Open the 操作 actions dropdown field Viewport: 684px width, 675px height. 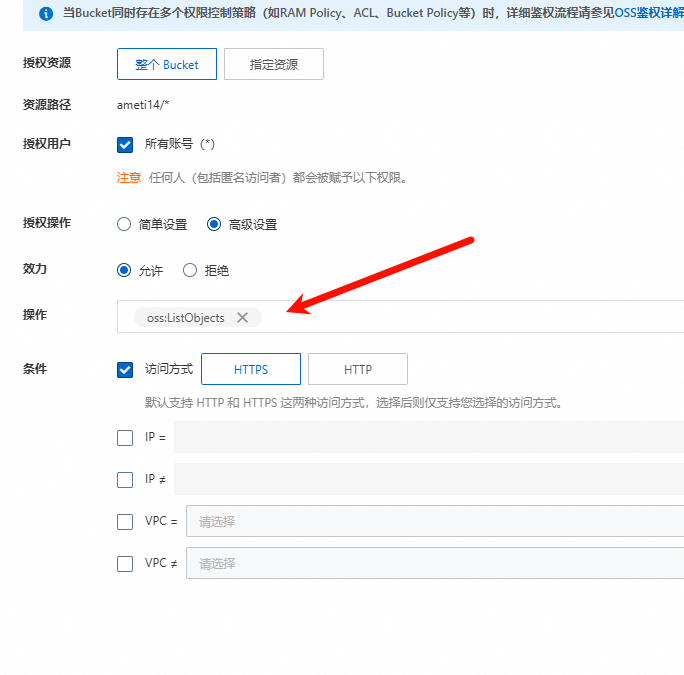click(x=470, y=317)
